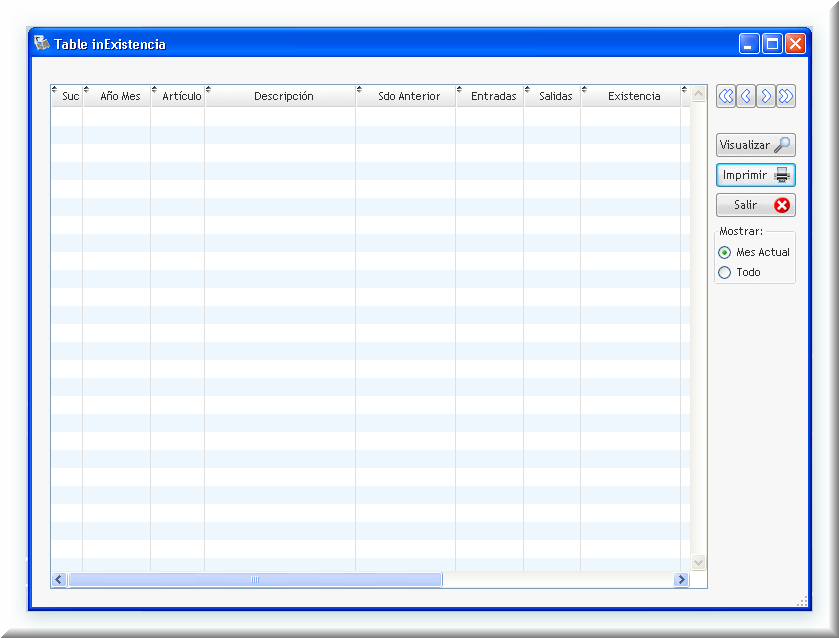This screenshot has width=839, height=638.
Task: Click the vertical scrollbar up arrow
Action: tap(698, 94)
